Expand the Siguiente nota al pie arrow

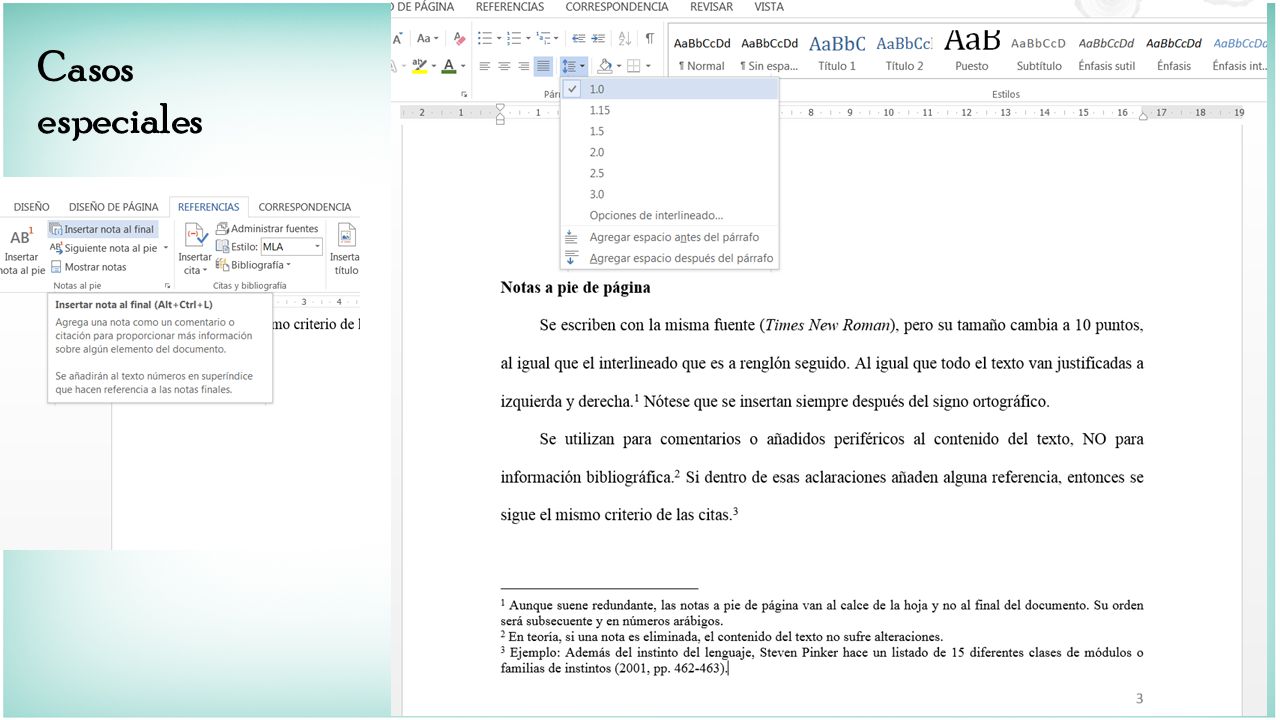[x=166, y=248]
